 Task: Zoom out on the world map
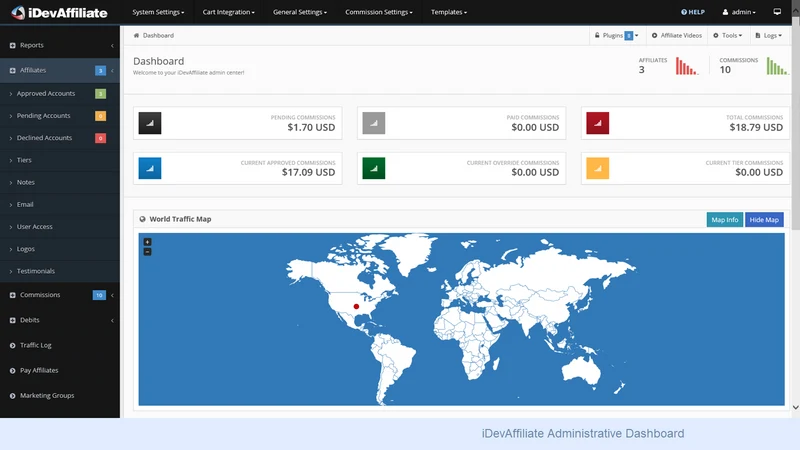147,252
